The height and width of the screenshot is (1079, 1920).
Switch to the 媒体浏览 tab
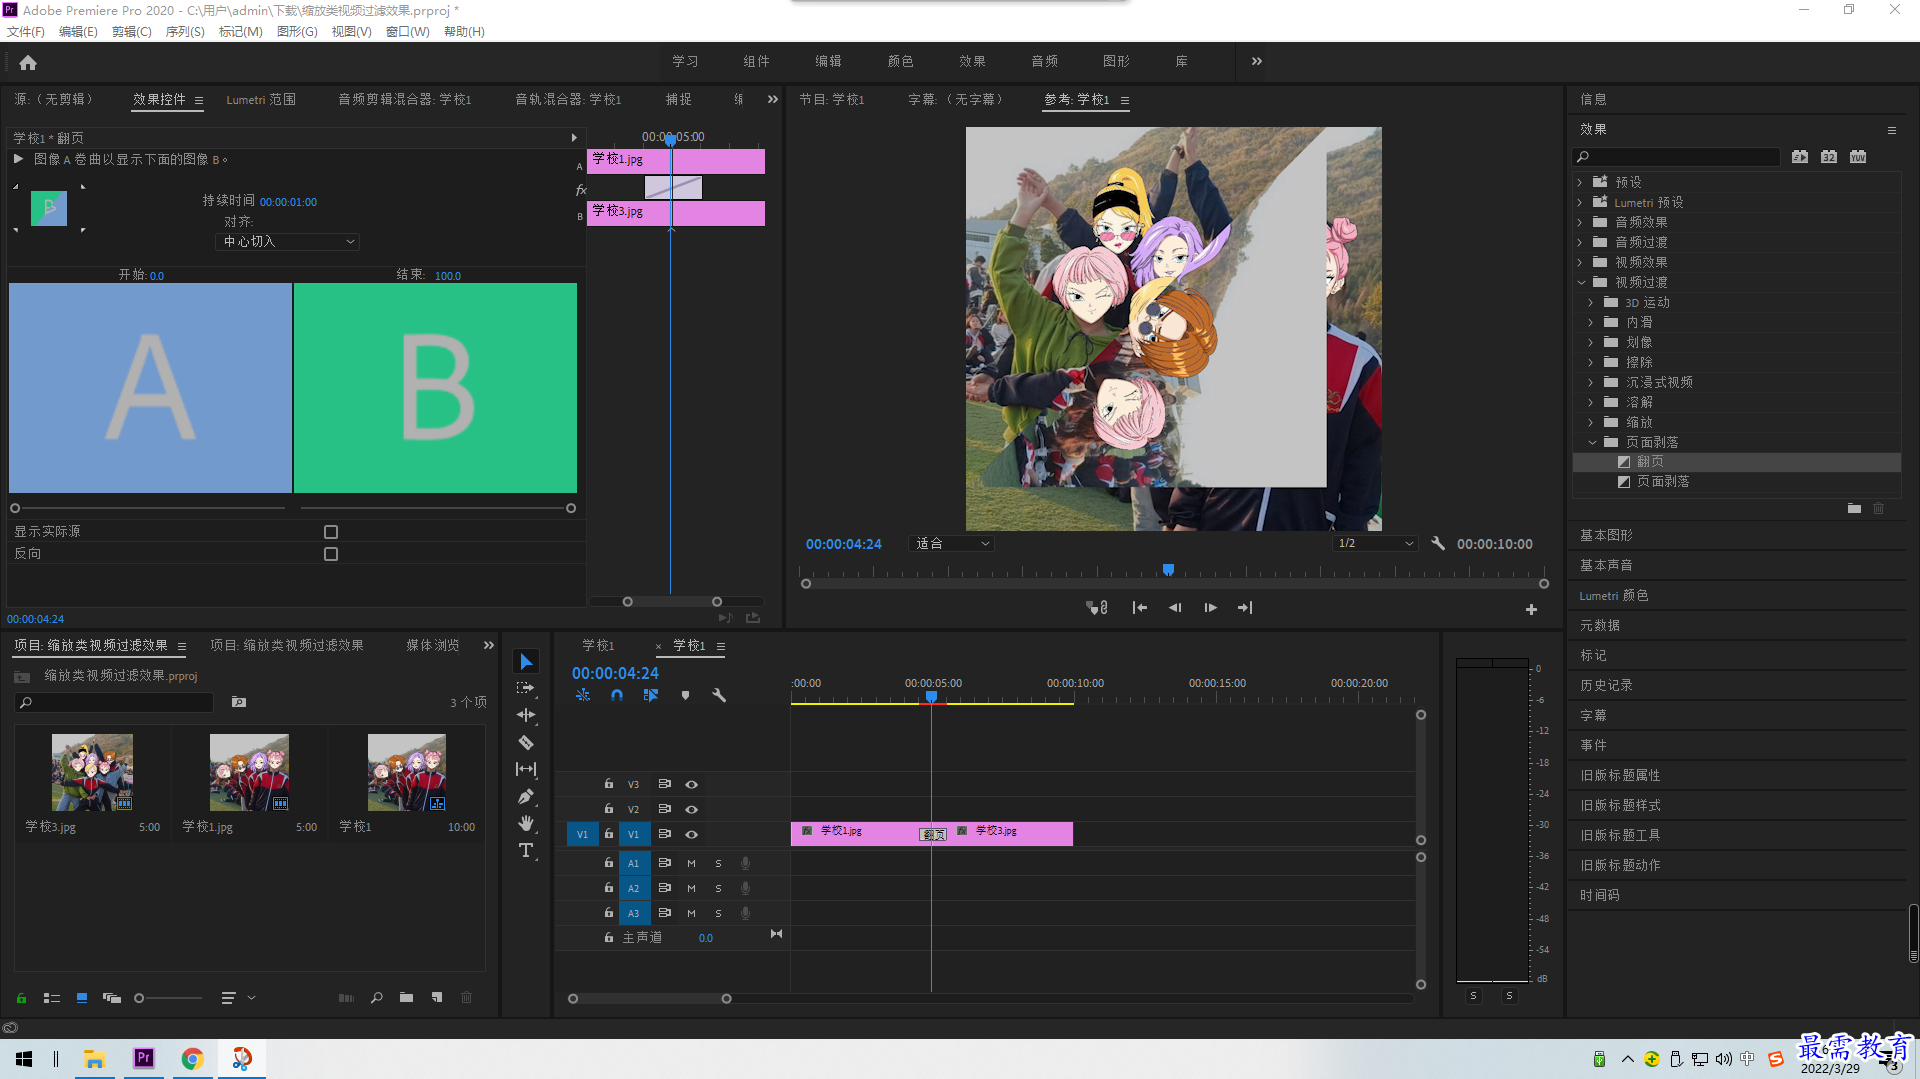pyautogui.click(x=433, y=646)
